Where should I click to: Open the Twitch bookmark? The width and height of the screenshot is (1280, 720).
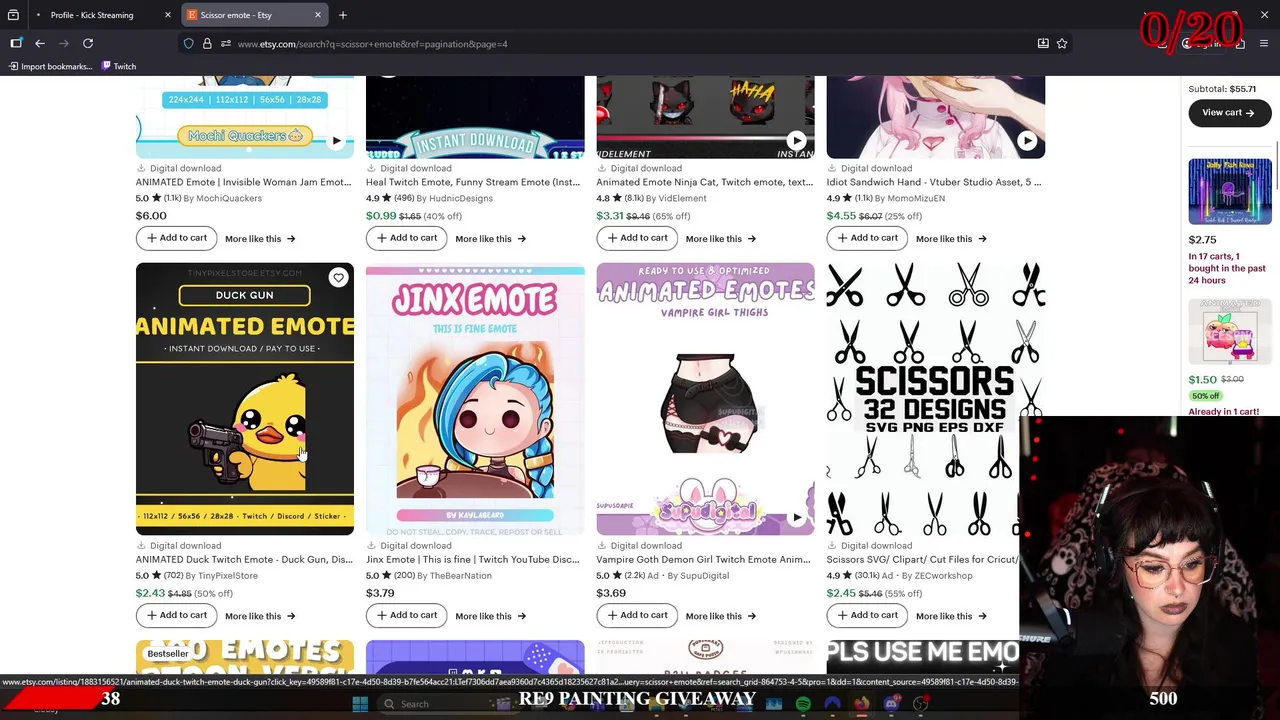coord(119,66)
